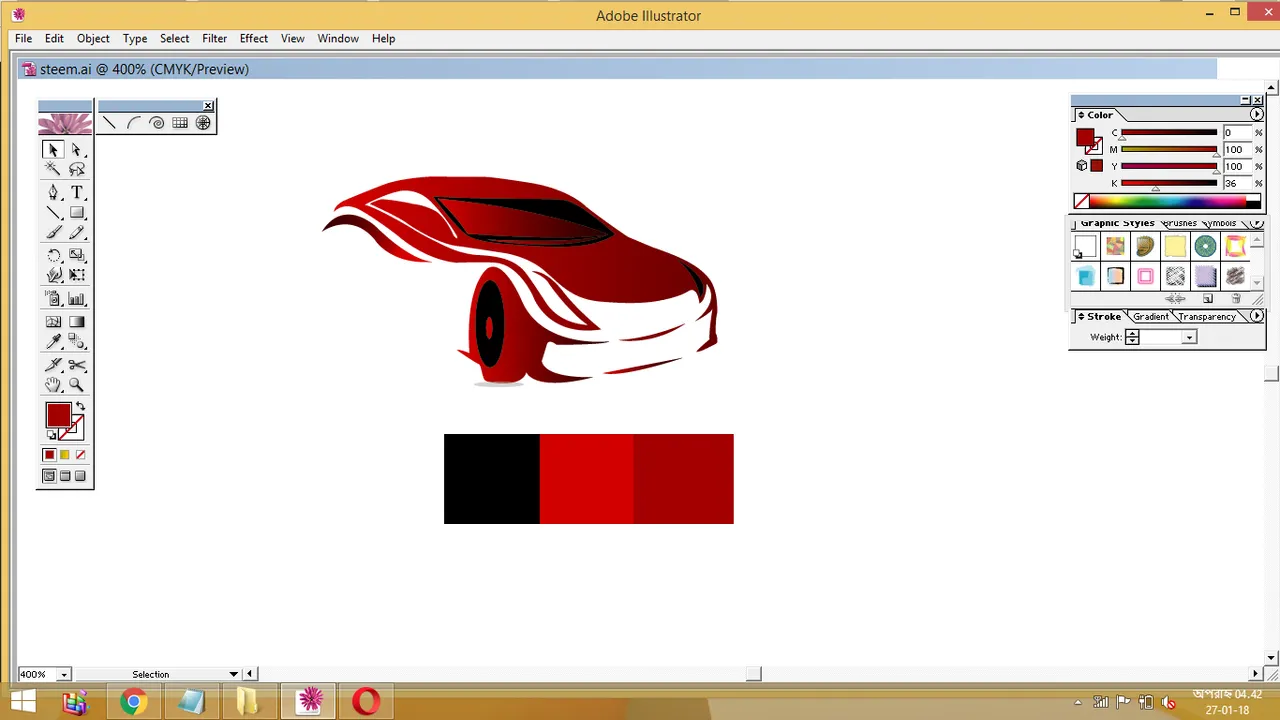Switch to Standard Screen Mode
This screenshot has width=1280, height=720.
[x=49, y=476]
